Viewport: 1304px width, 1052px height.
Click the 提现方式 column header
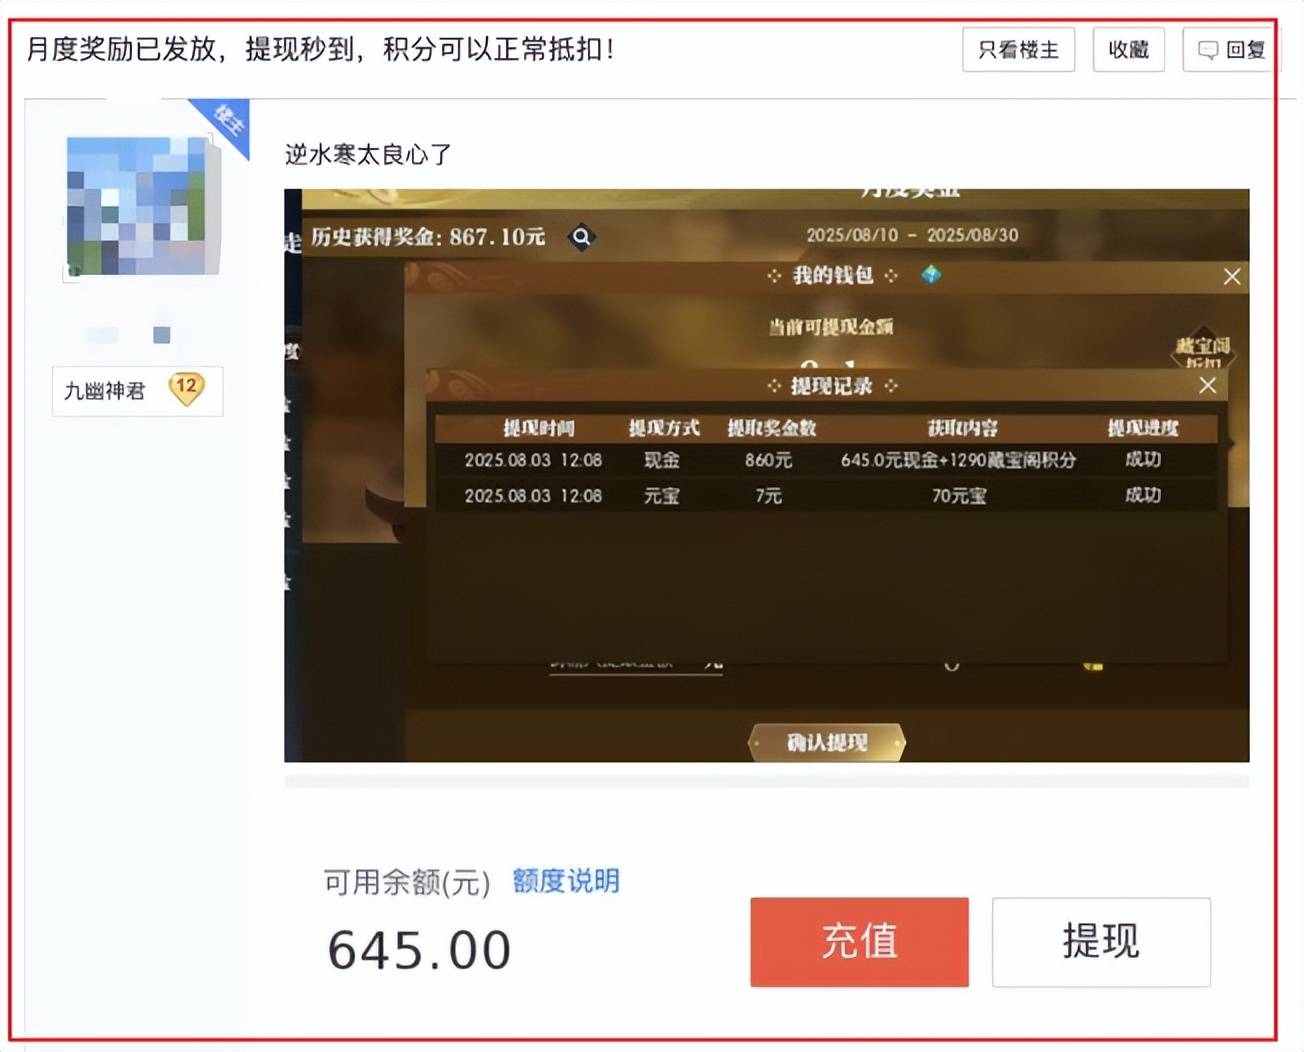tap(664, 428)
